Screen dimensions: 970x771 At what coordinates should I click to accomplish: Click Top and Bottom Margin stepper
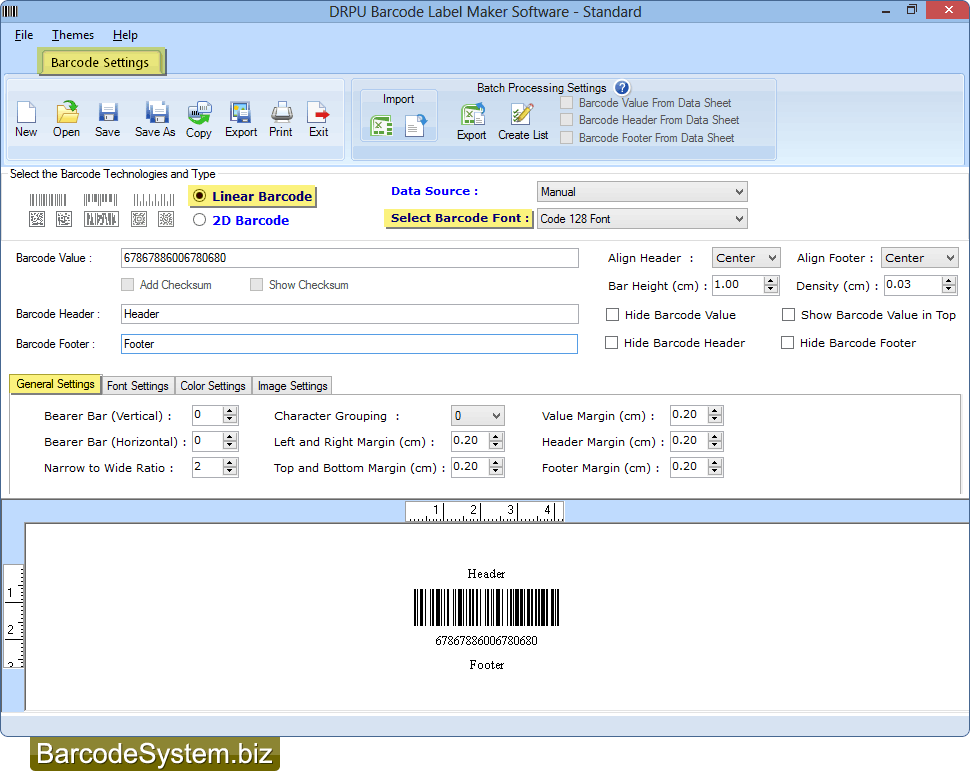496,467
